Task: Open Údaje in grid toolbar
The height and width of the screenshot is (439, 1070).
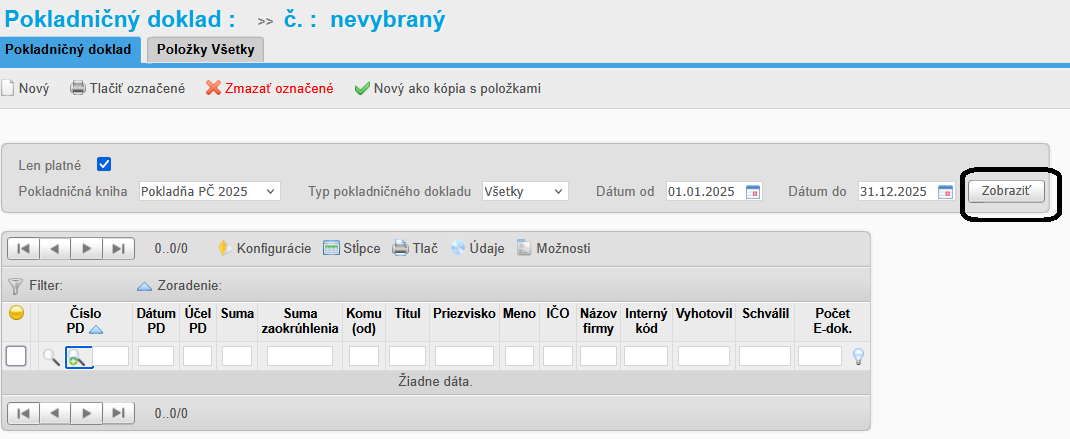Action: click(x=477, y=249)
